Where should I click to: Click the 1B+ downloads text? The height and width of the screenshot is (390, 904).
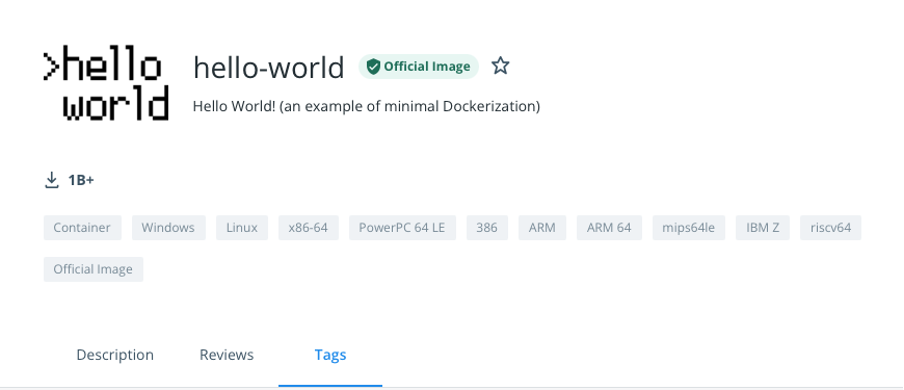81,180
